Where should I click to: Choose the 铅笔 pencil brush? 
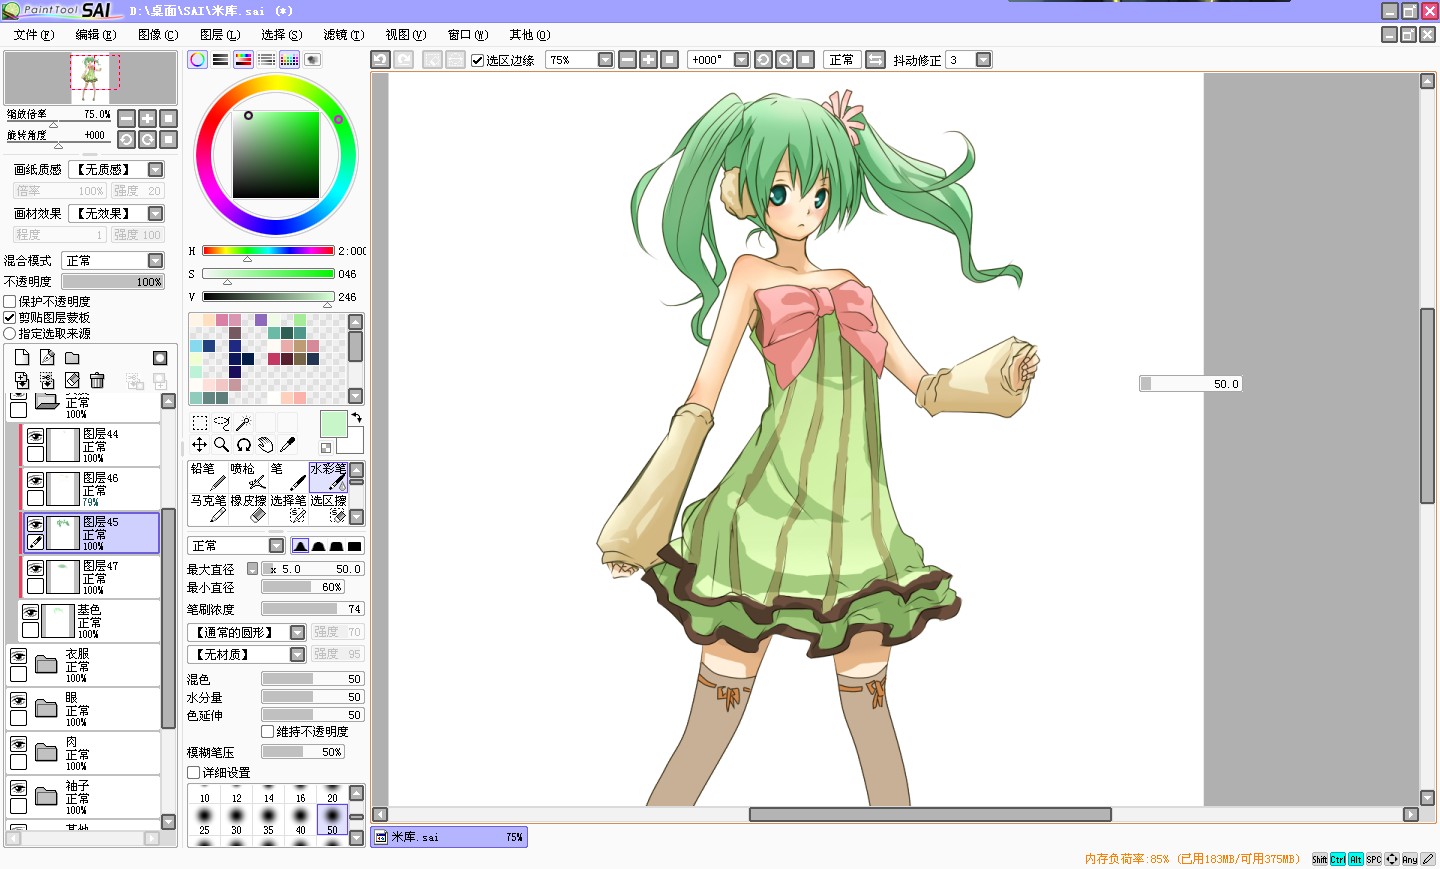tap(208, 476)
